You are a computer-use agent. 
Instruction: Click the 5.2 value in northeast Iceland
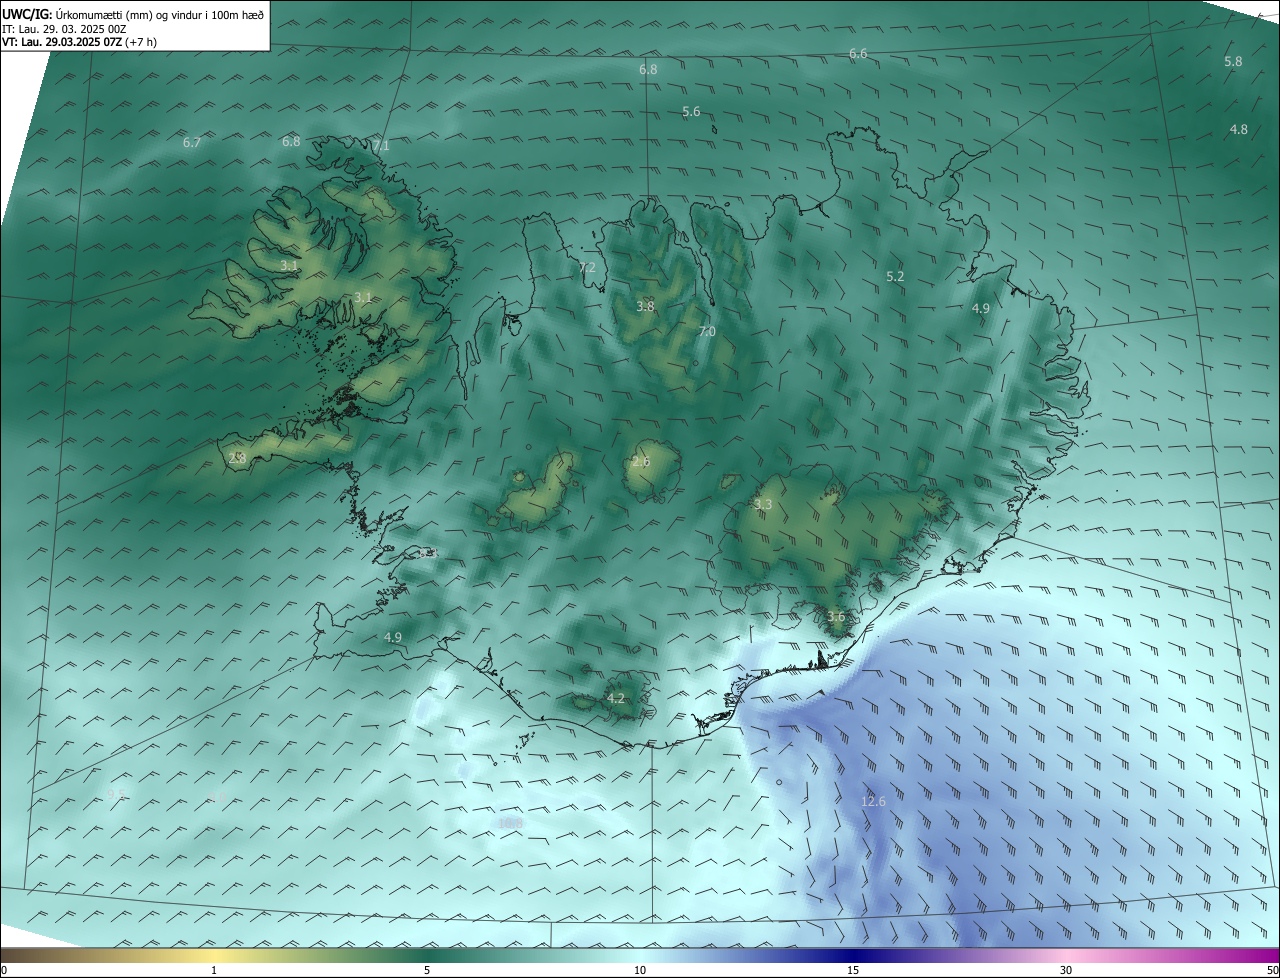tap(895, 276)
